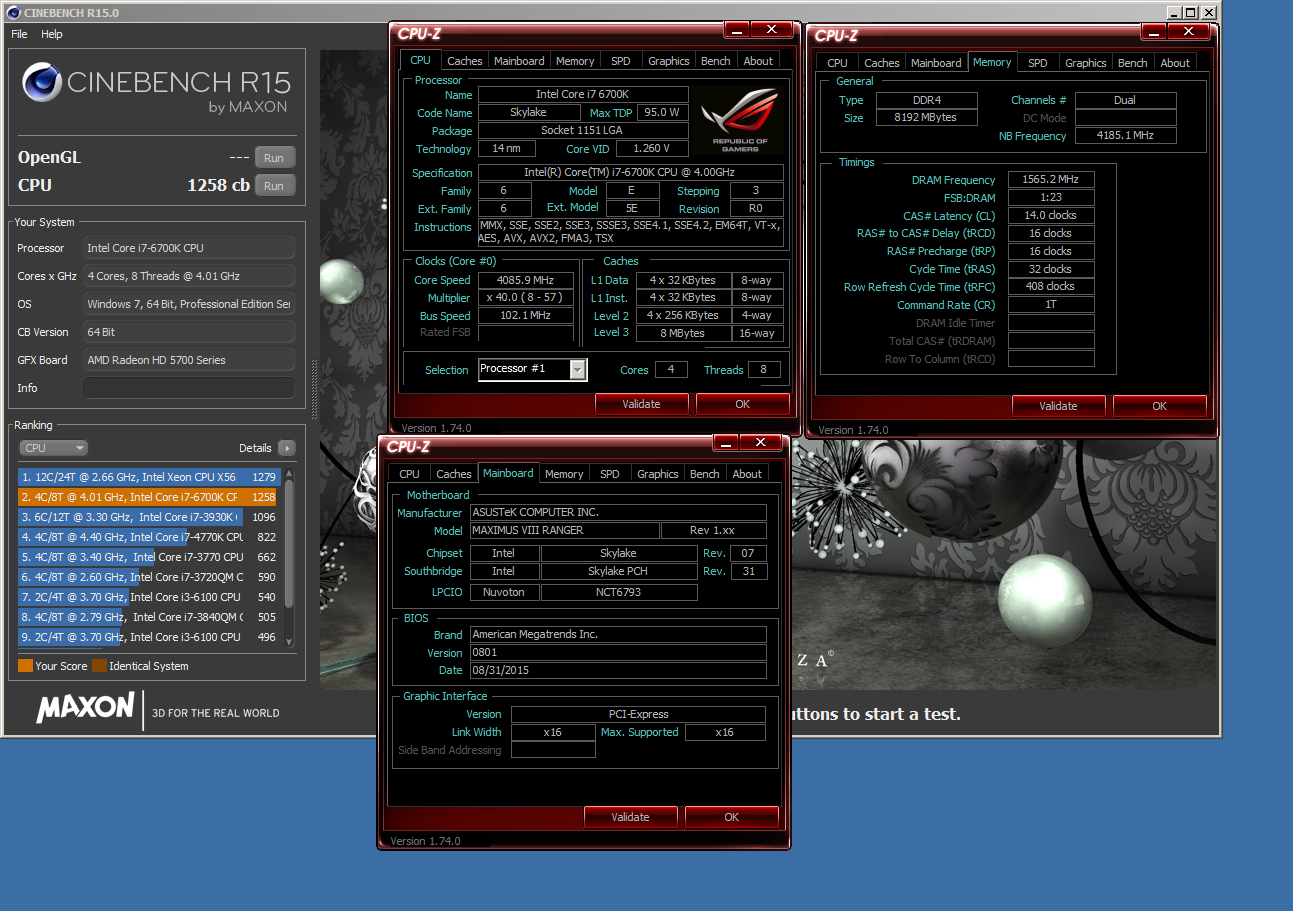1293x911 pixels.
Task: Click OK in CPU-Z CPU window
Action: pos(743,404)
